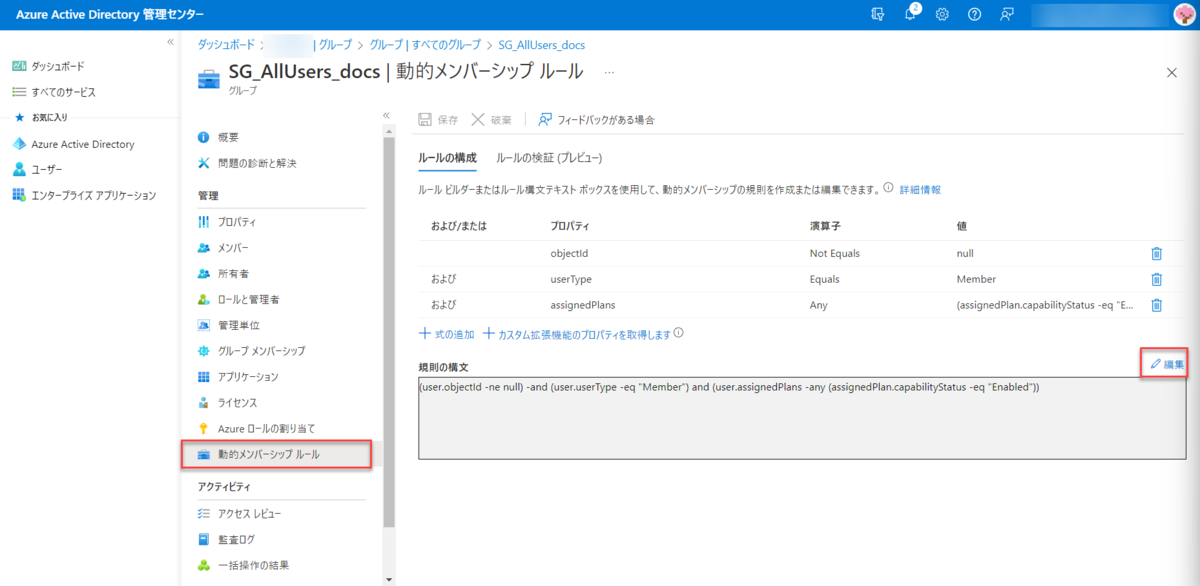Click the truncated assignedPlan.capabilityStatus value cell
The image size is (1200, 586).
pyautogui.click(x=1044, y=305)
